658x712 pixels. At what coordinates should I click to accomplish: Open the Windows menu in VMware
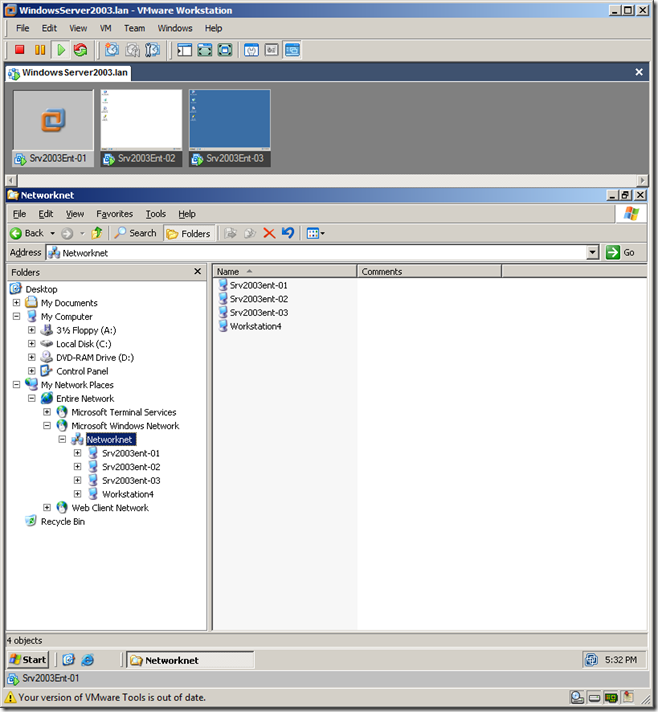coord(175,28)
